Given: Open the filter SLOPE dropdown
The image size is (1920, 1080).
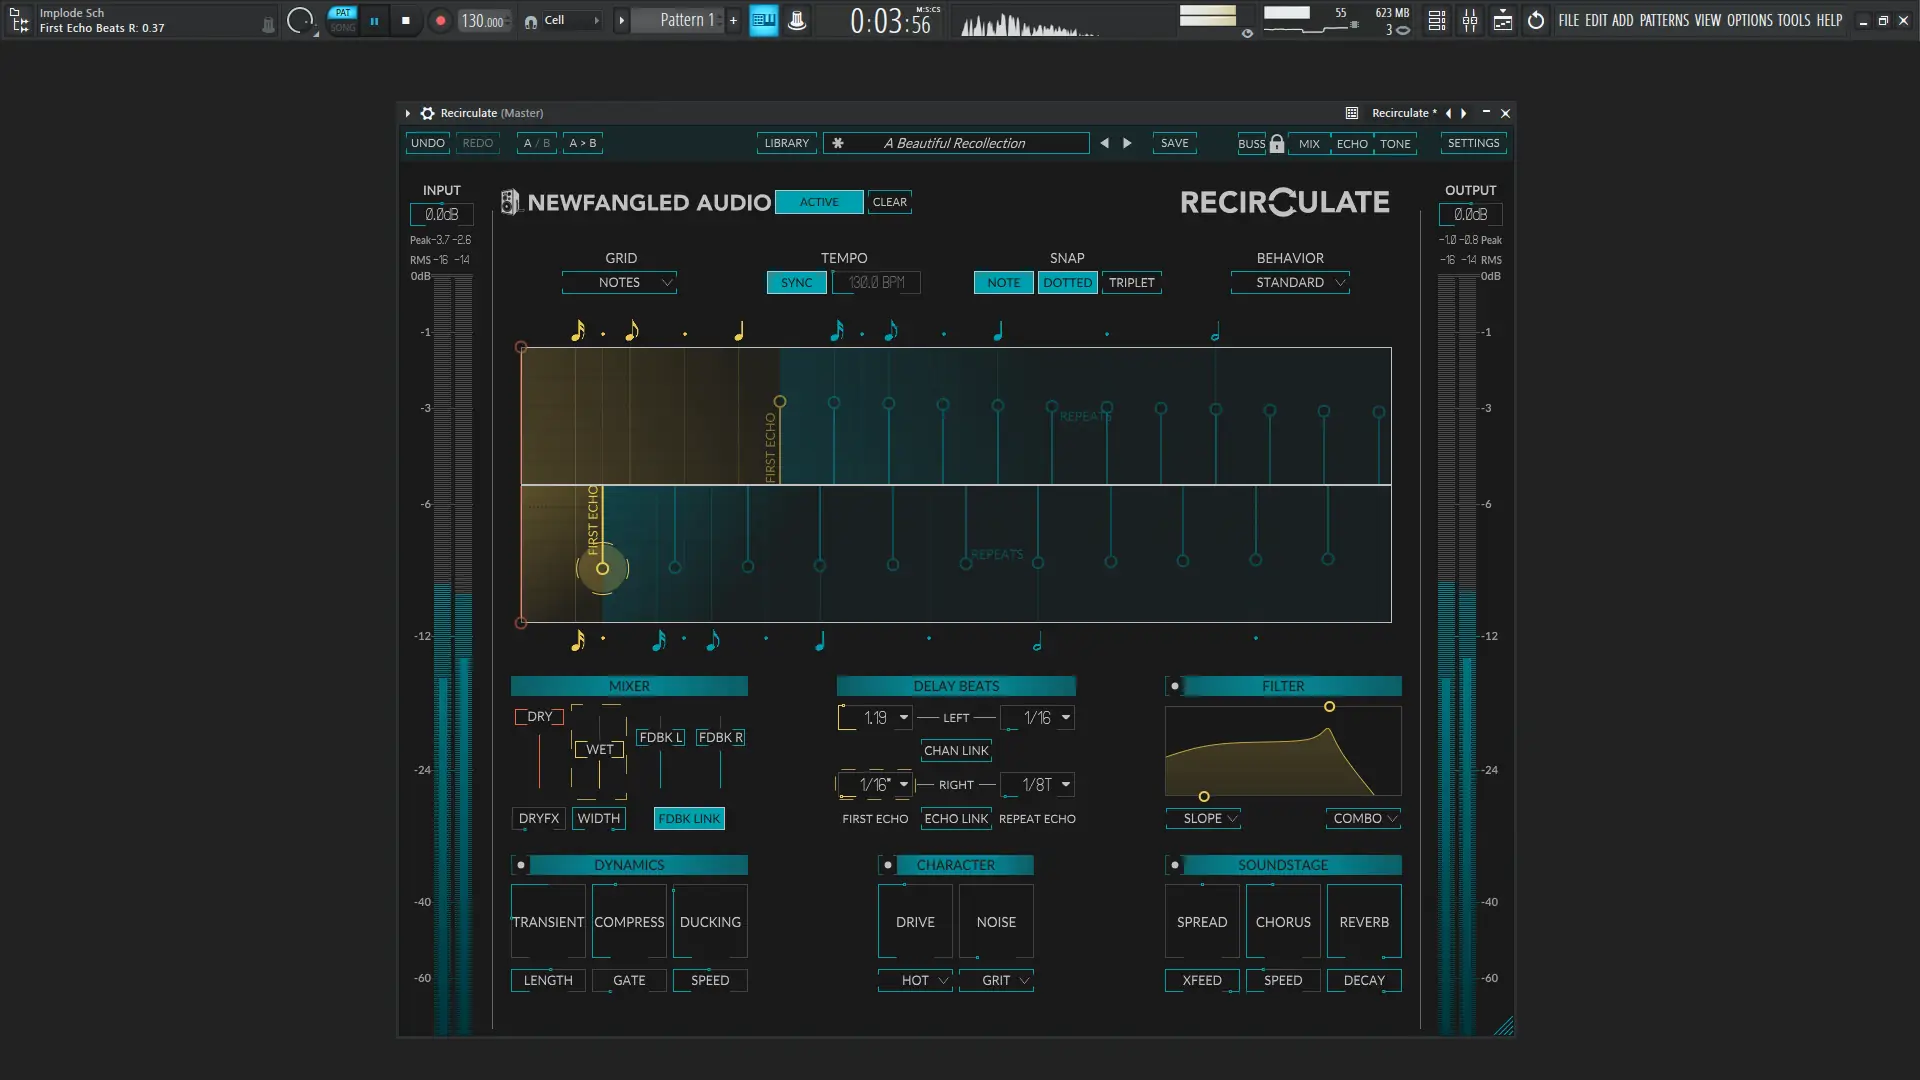Looking at the screenshot, I should tap(1203, 818).
